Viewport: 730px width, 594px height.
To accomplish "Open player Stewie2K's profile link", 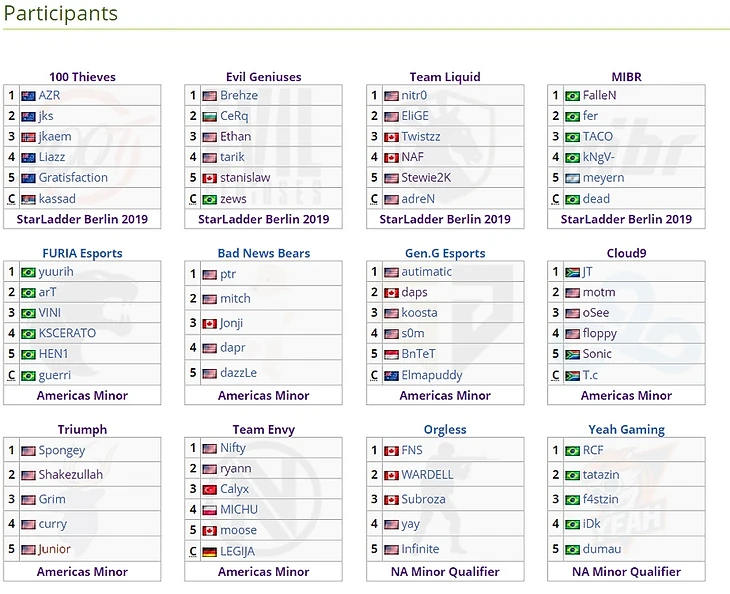I will pos(429,178).
